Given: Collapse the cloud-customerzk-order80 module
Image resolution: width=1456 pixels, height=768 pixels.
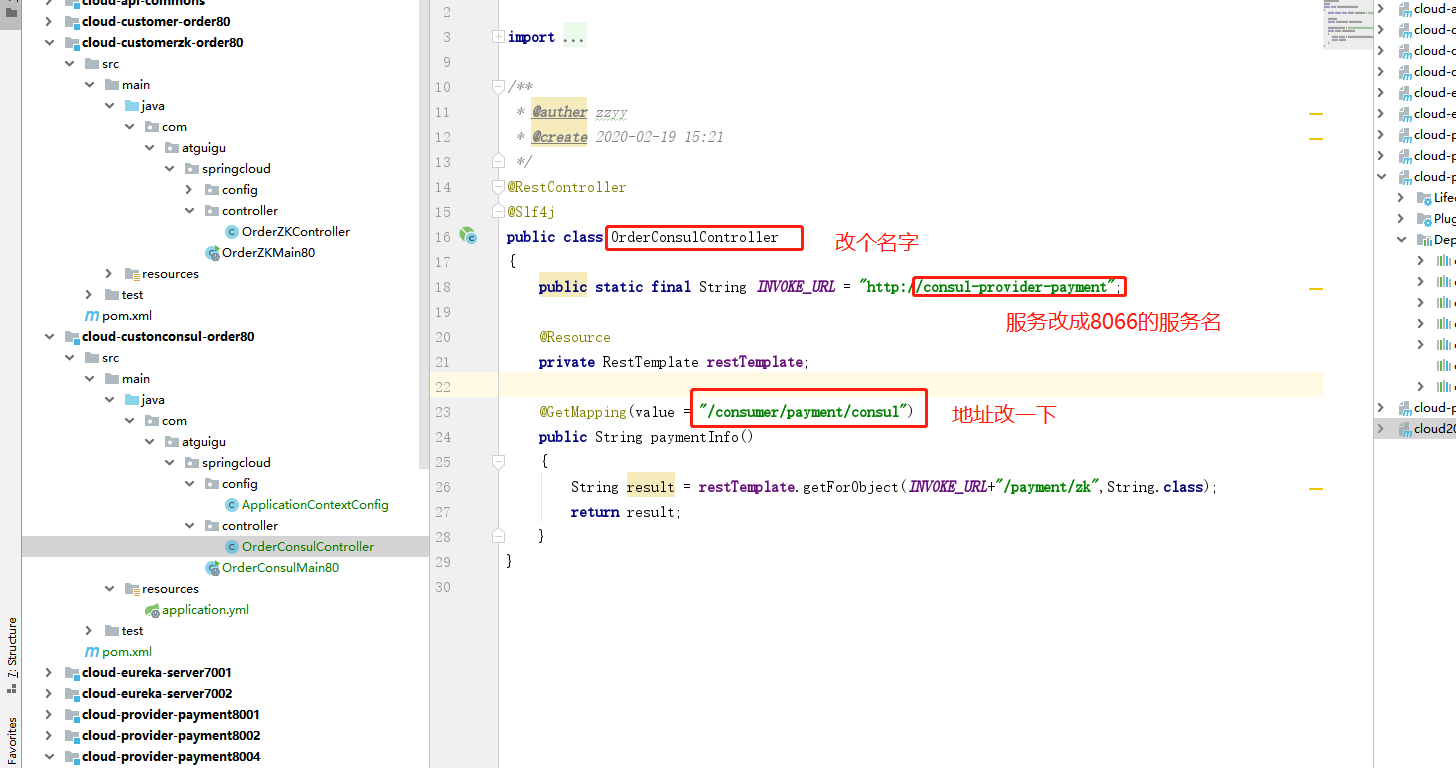Looking at the screenshot, I should (x=49, y=43).
